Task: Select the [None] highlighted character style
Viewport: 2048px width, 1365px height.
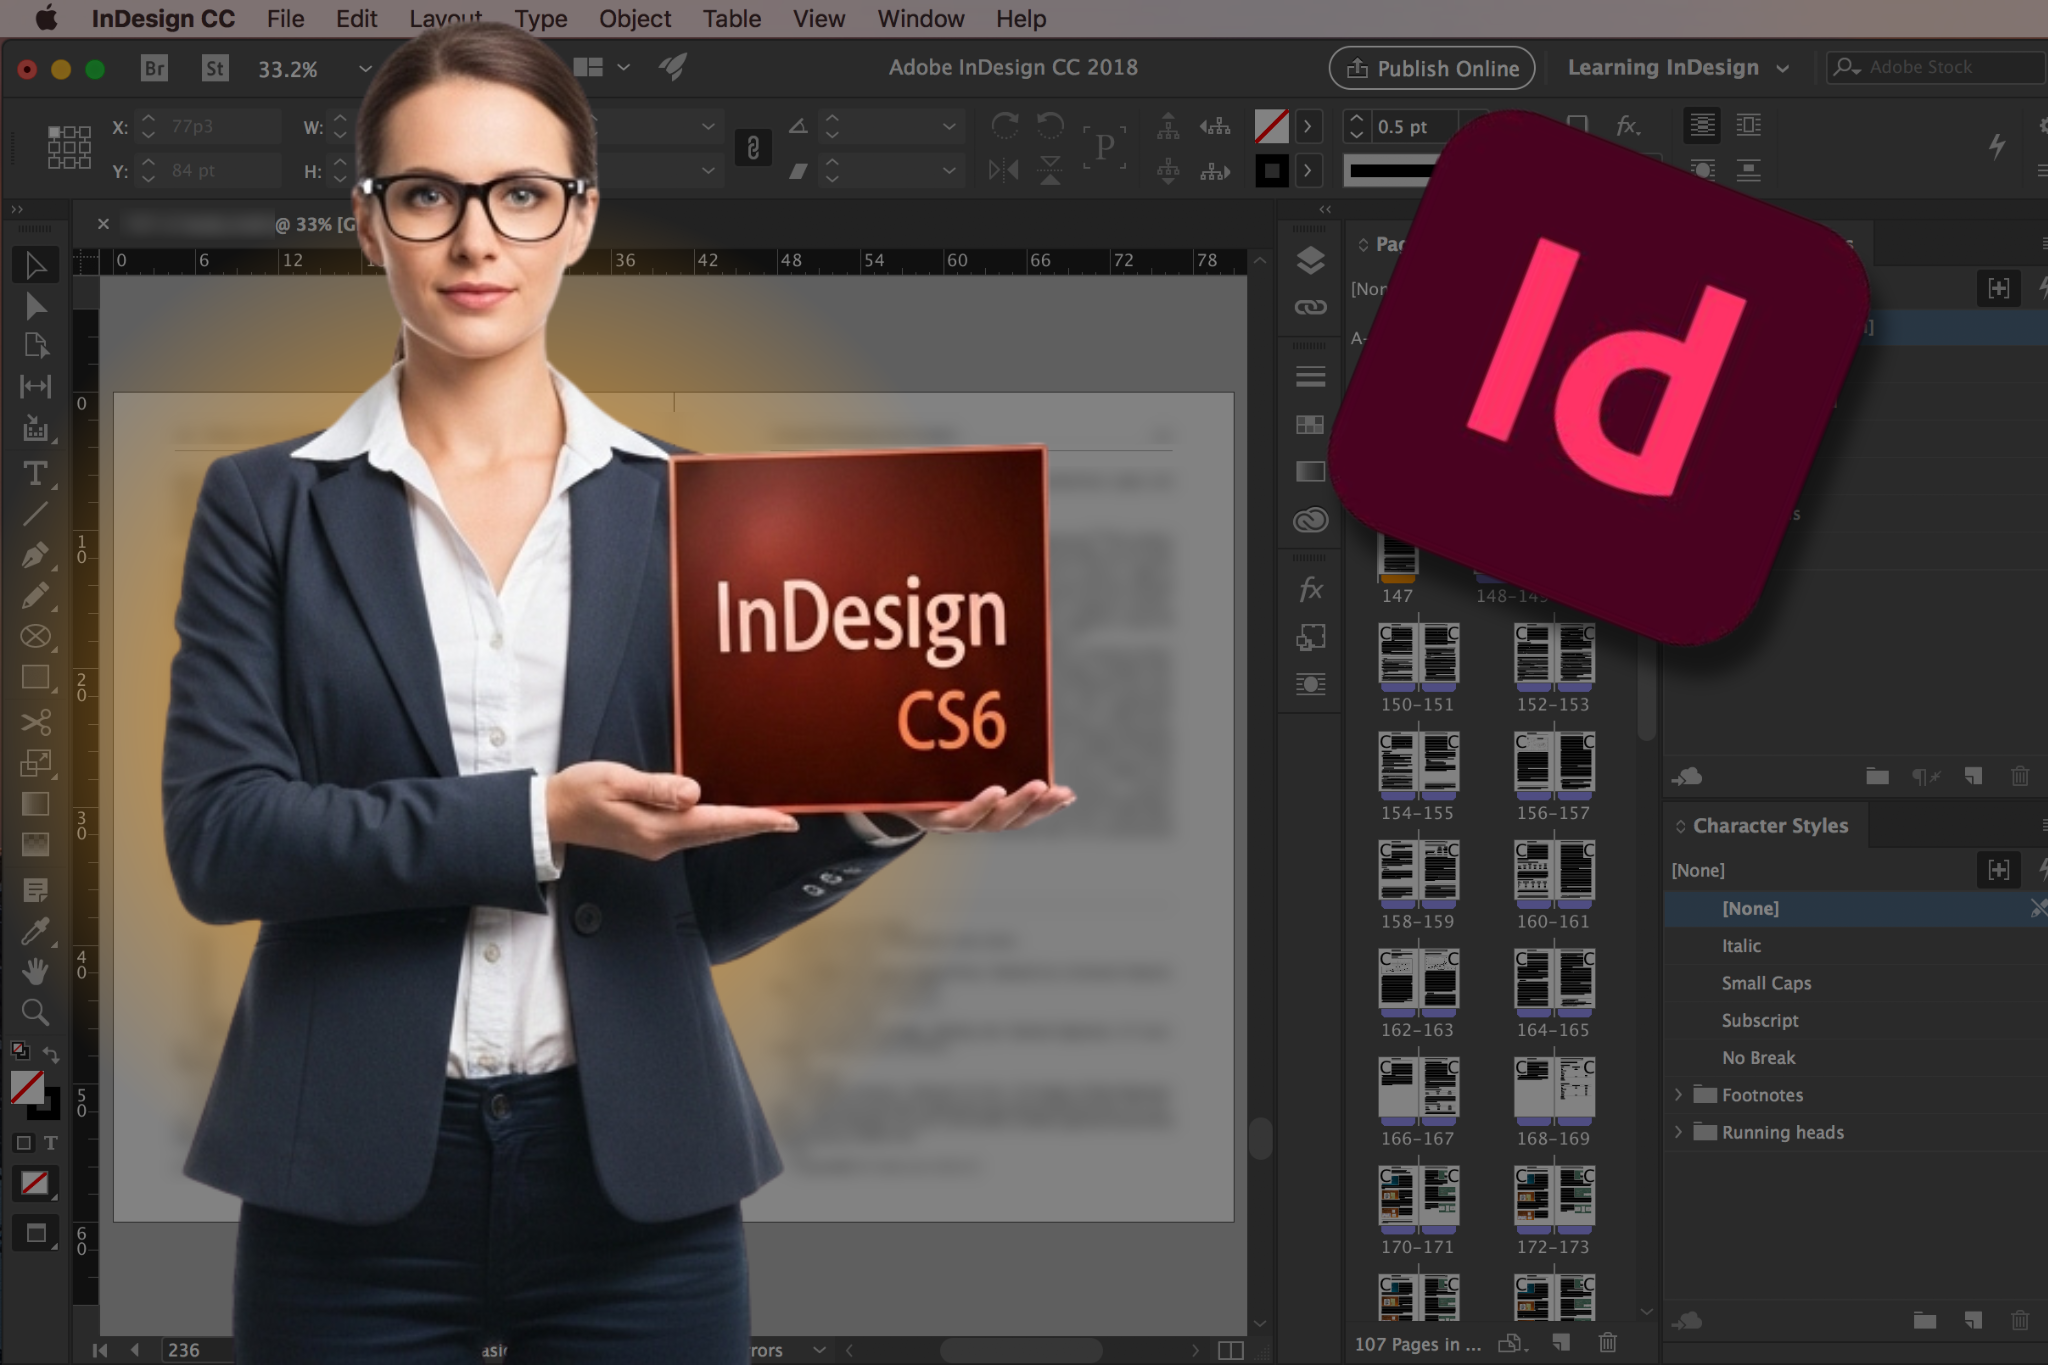Action: 1855,909
